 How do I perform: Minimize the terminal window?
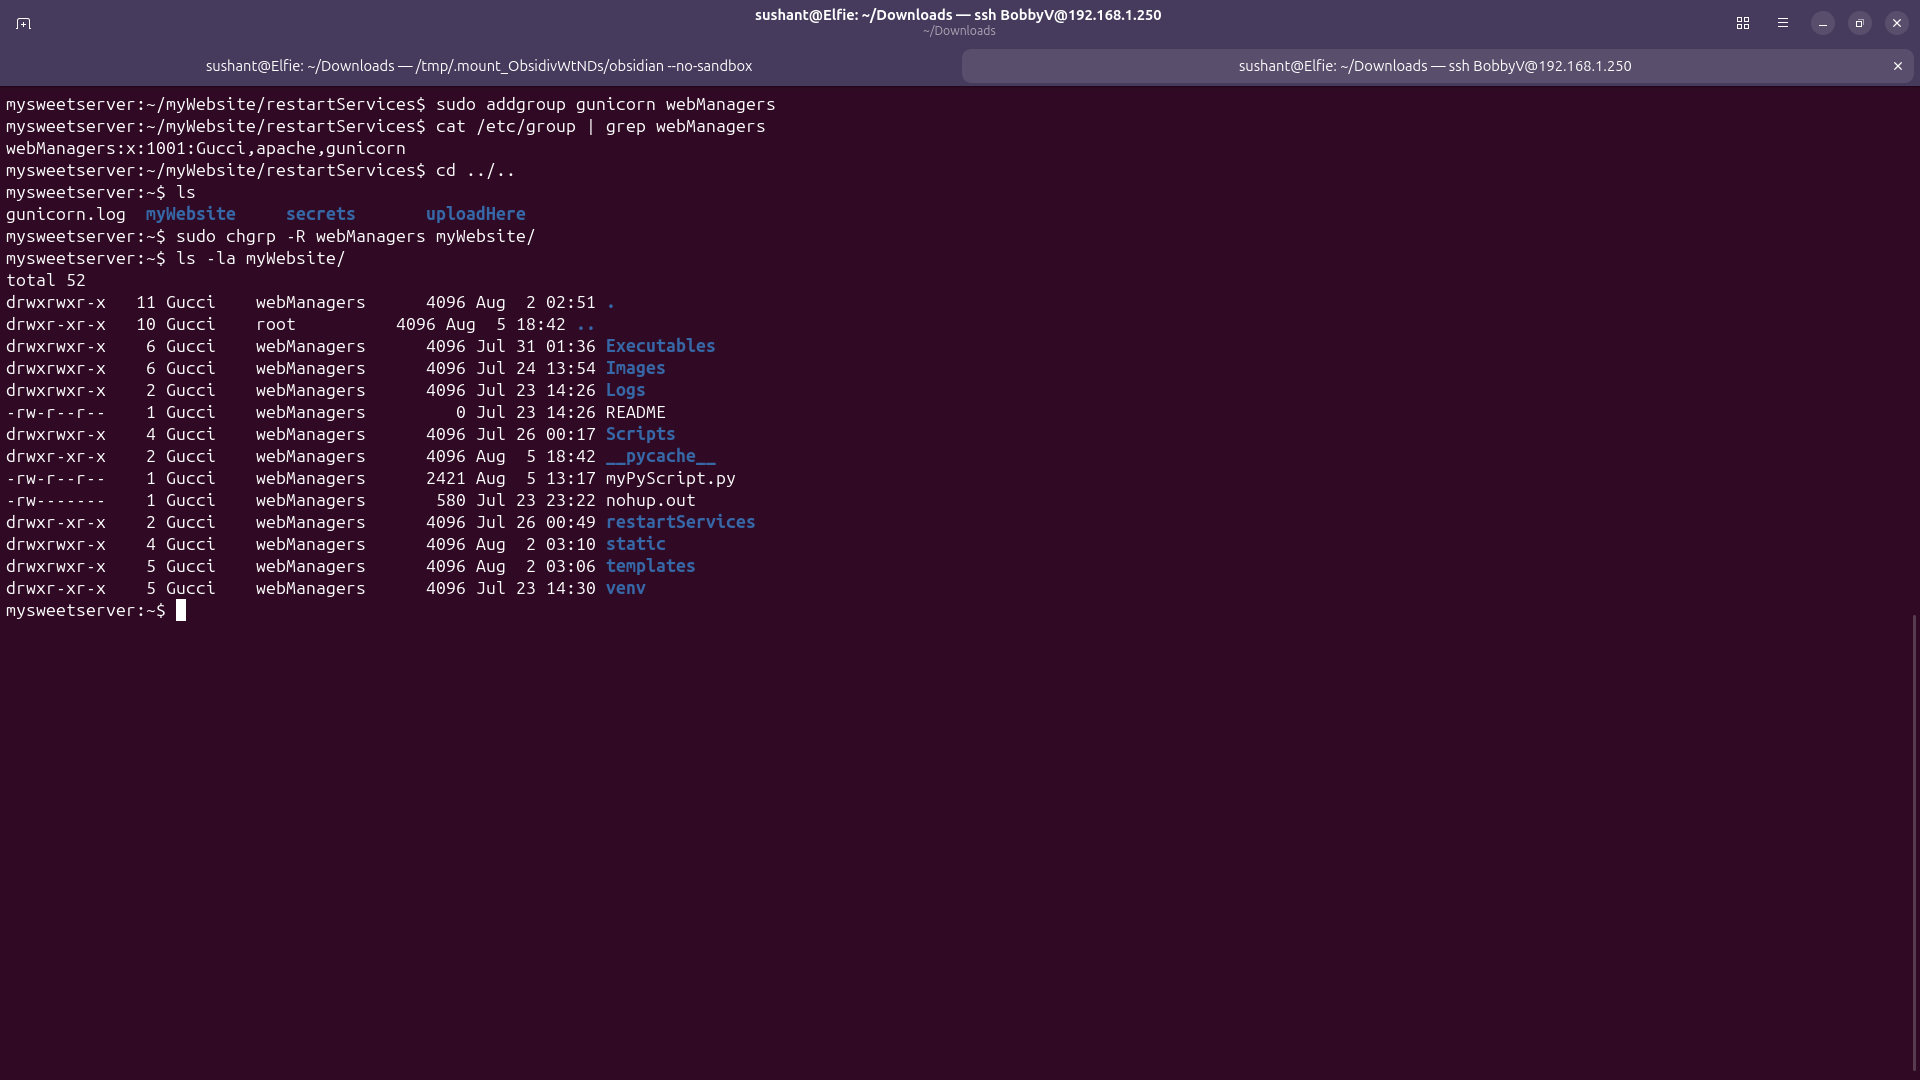coord(1823,23)
